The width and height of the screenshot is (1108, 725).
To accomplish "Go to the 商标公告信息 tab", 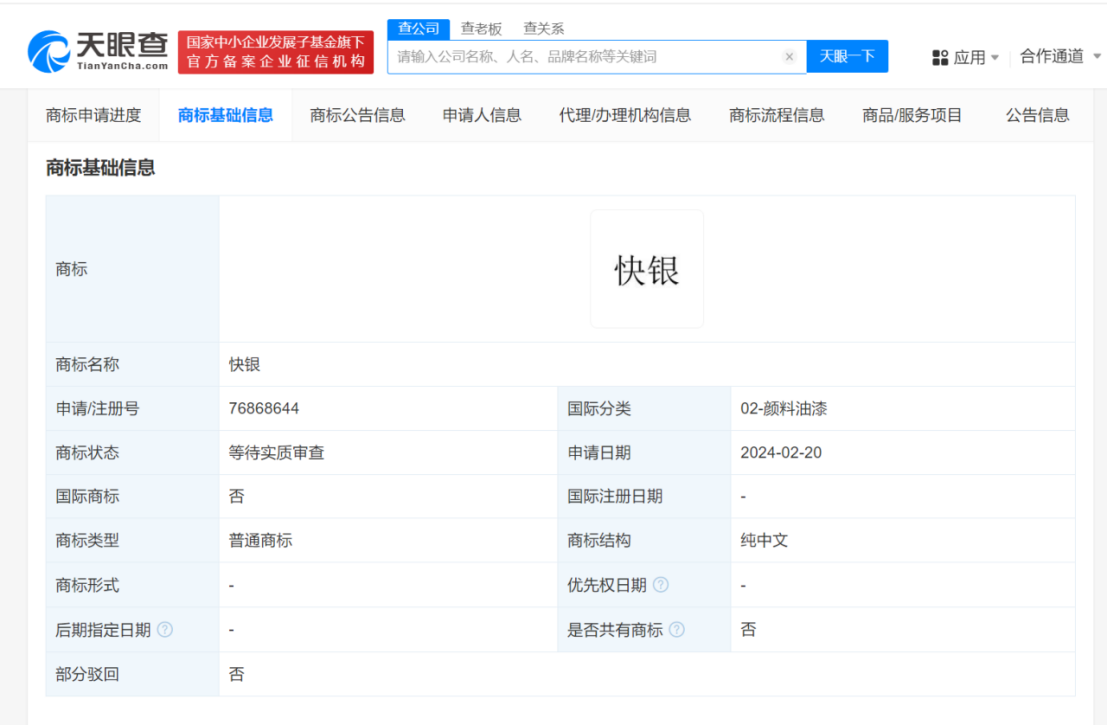I will pos(358,115).
